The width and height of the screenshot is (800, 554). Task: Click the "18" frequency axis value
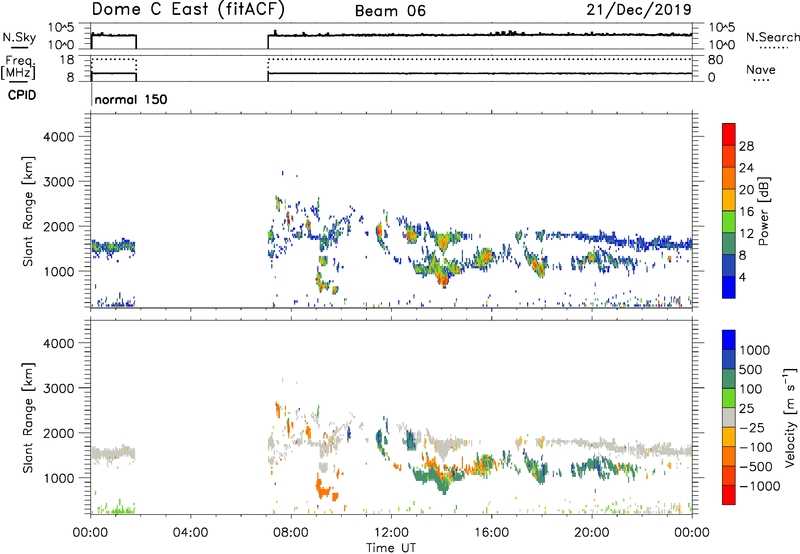click(67, 60)
